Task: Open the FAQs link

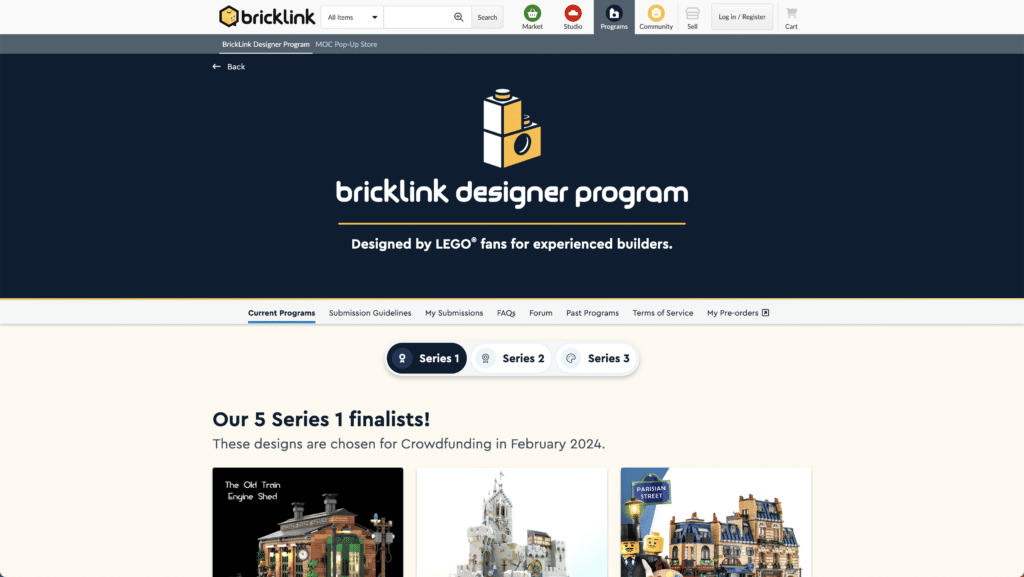Action: [x=506, y=312]
